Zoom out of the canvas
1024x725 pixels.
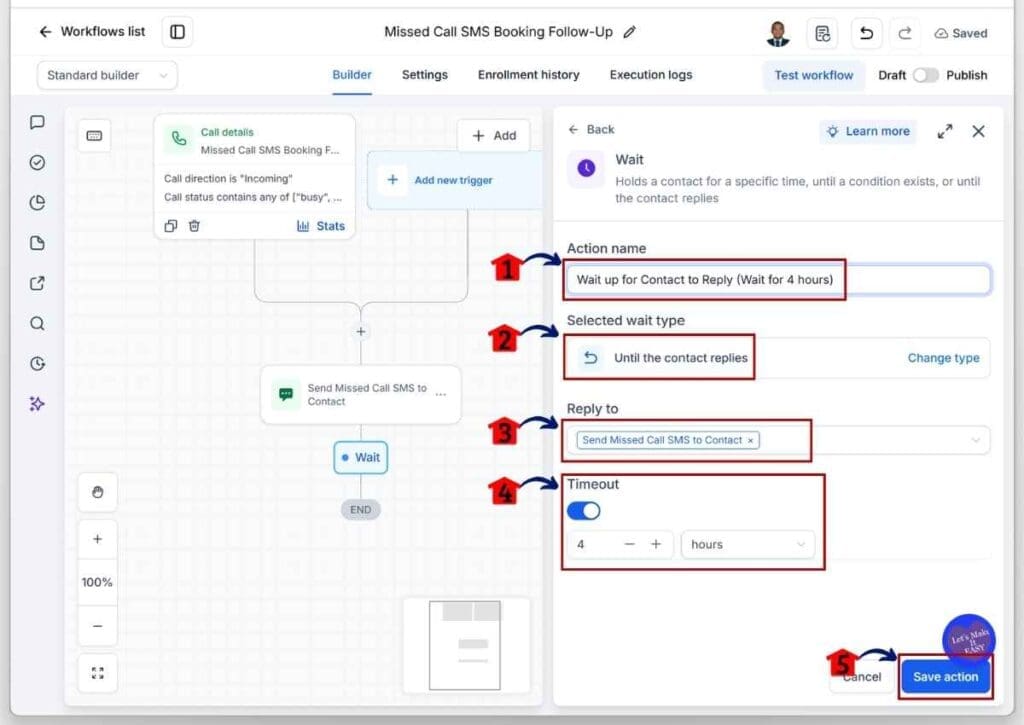pos(97,626)
